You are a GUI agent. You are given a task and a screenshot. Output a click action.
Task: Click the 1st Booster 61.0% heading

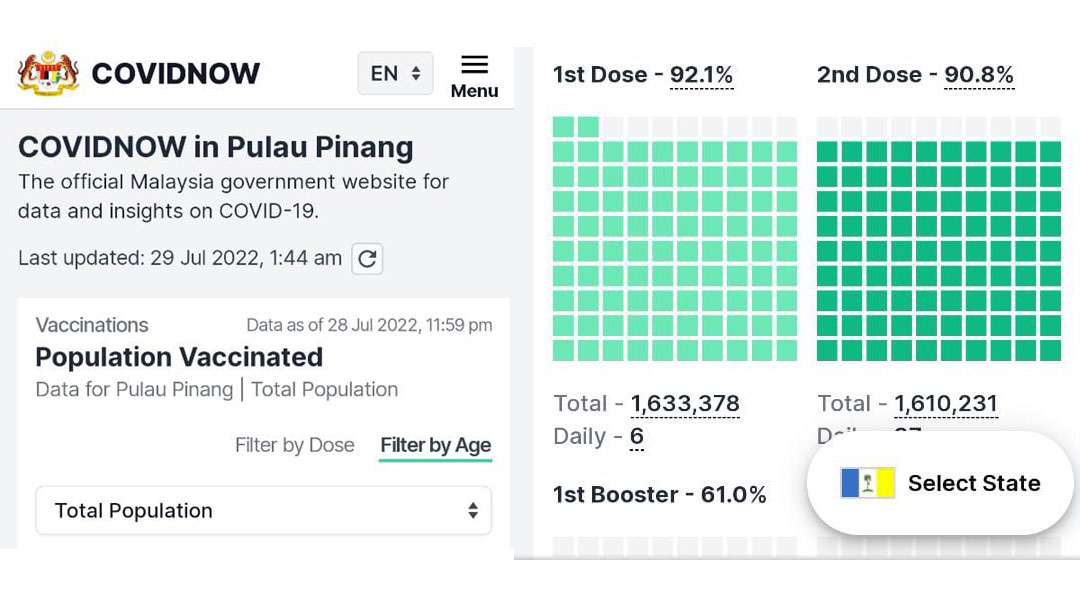tap(659, 495)
